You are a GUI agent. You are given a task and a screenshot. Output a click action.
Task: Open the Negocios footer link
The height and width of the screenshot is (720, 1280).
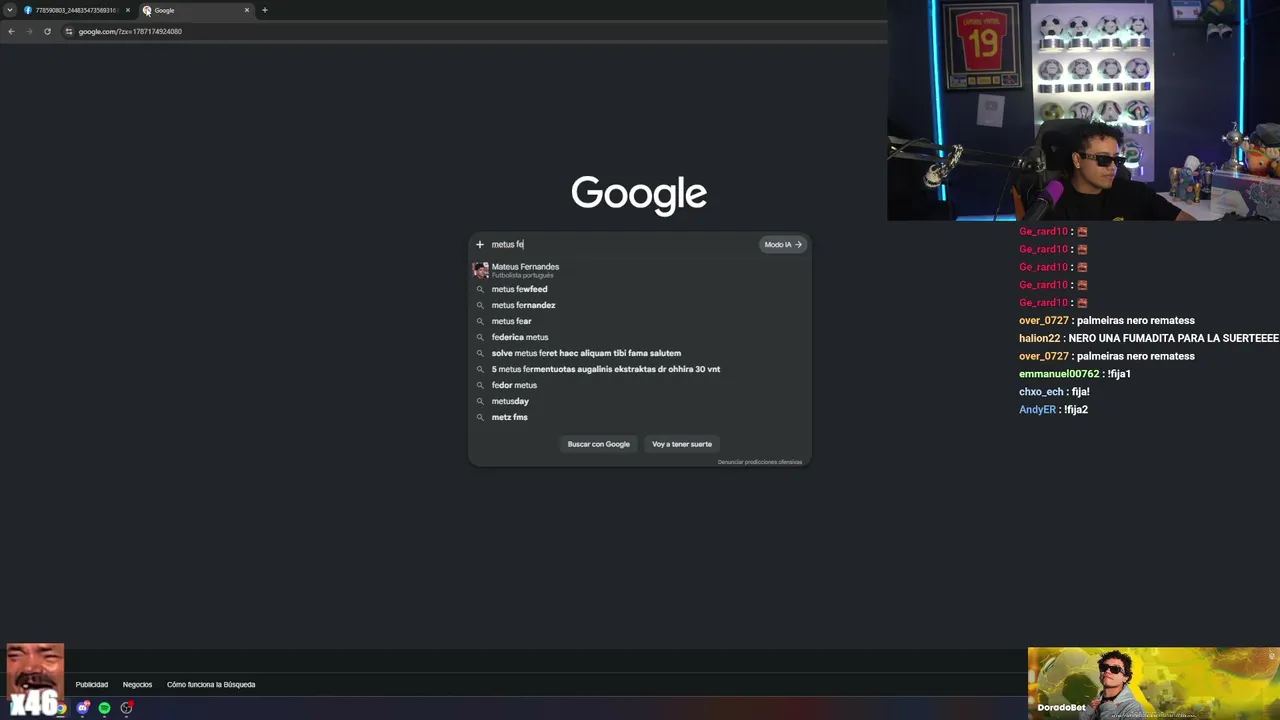[x=137, y=685]
